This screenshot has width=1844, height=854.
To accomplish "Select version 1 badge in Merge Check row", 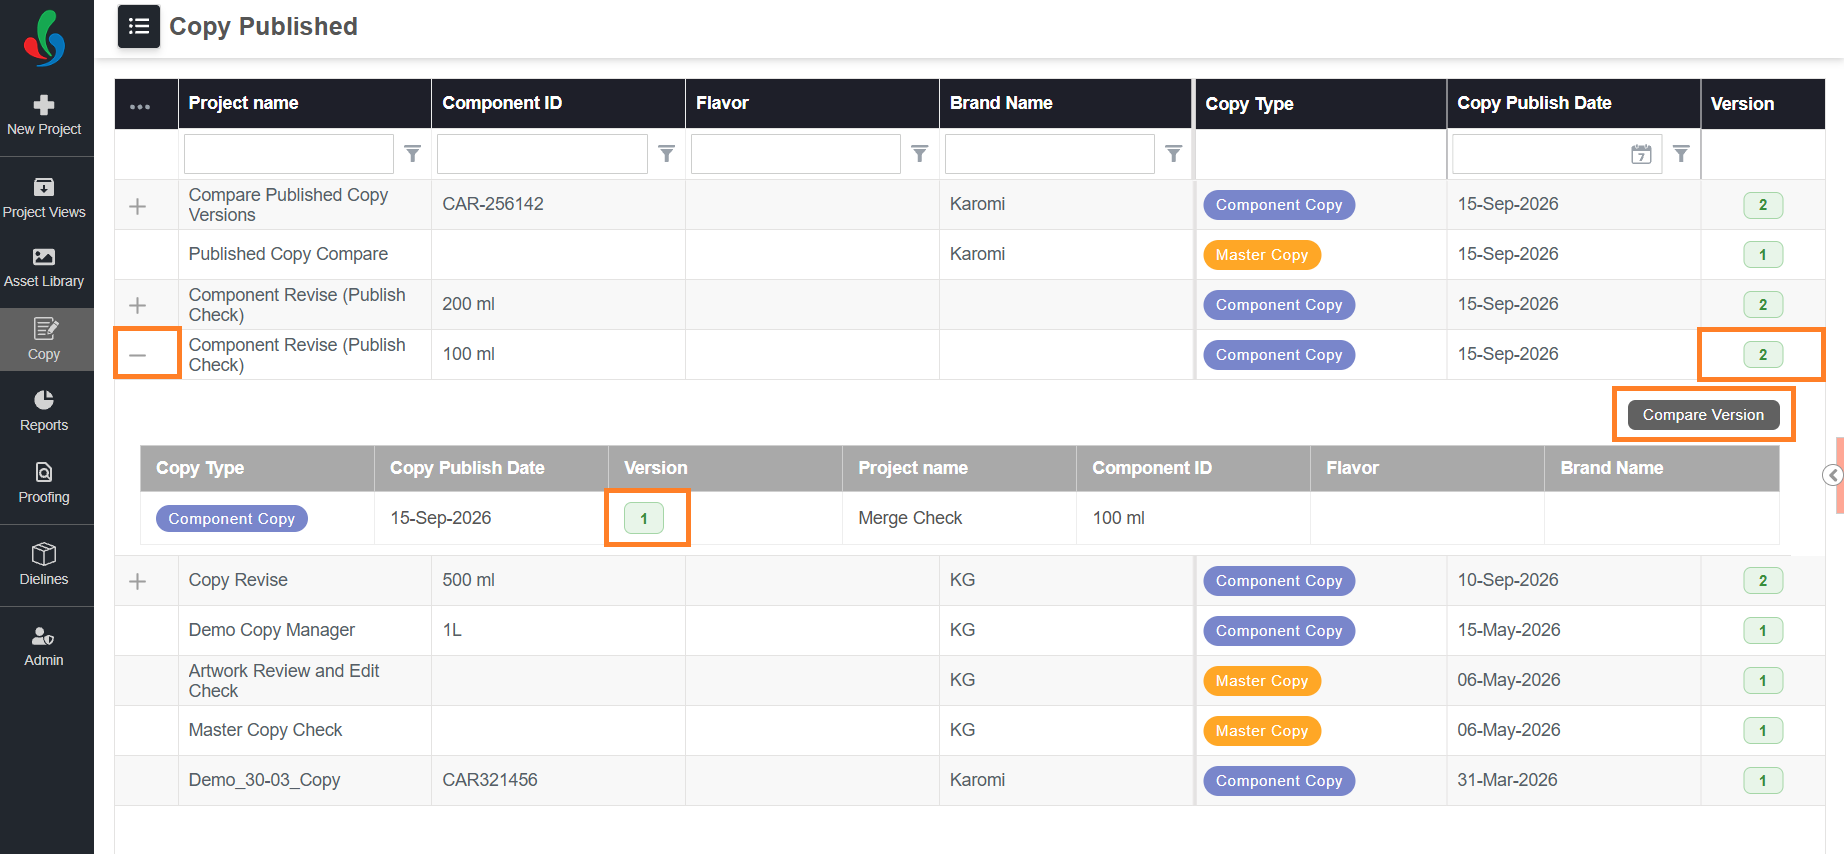I will pos(644,518).
